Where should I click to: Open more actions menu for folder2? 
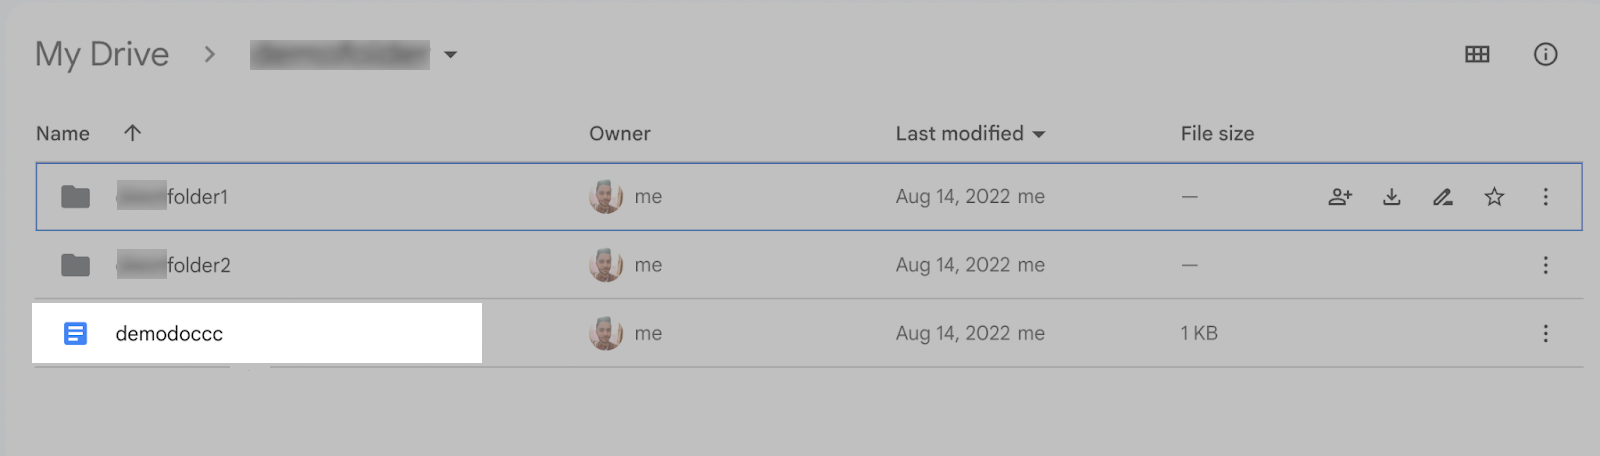coord(1545,265)
